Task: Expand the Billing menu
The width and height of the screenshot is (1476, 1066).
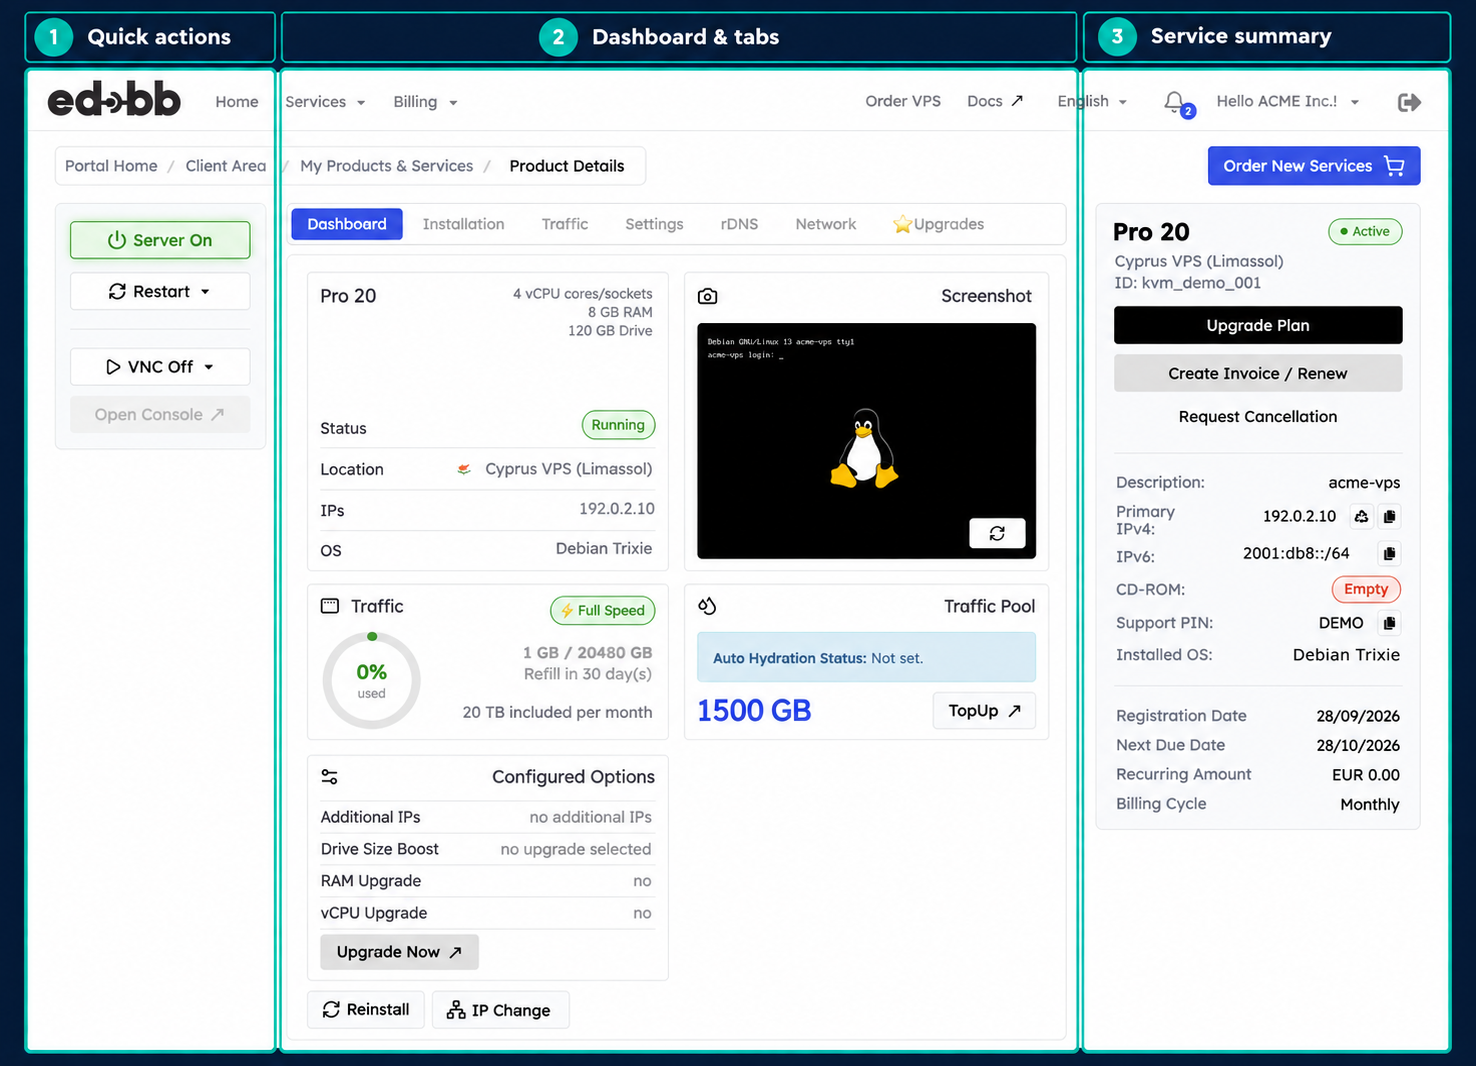Action: 425,102
